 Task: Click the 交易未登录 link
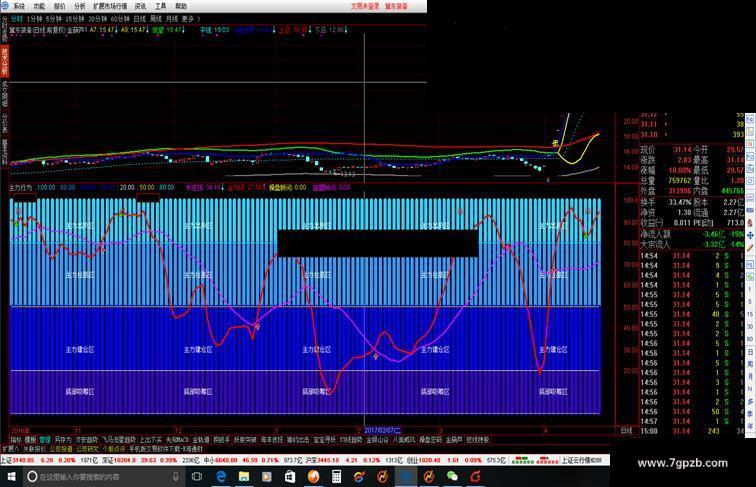click(x=365, y=6)
